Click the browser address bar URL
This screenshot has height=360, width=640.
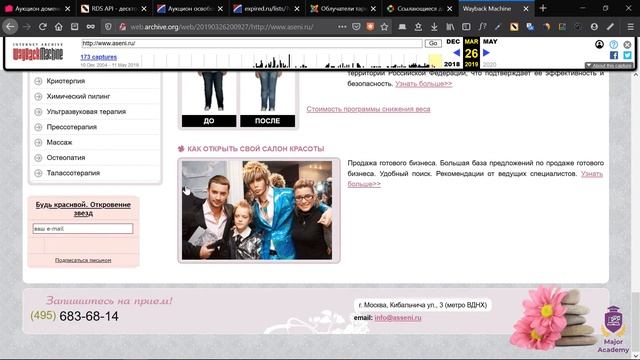[222, 27]
